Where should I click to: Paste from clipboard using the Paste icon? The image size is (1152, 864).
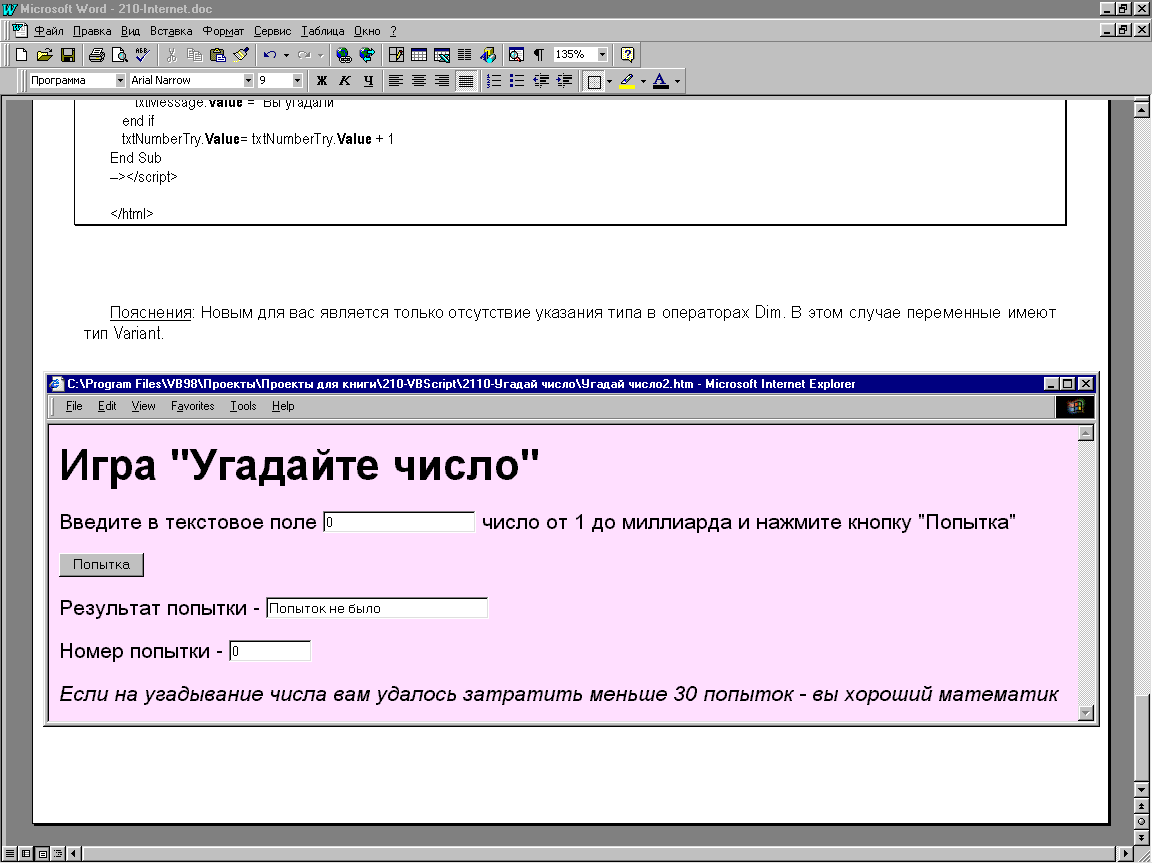(x=217, y=54)
